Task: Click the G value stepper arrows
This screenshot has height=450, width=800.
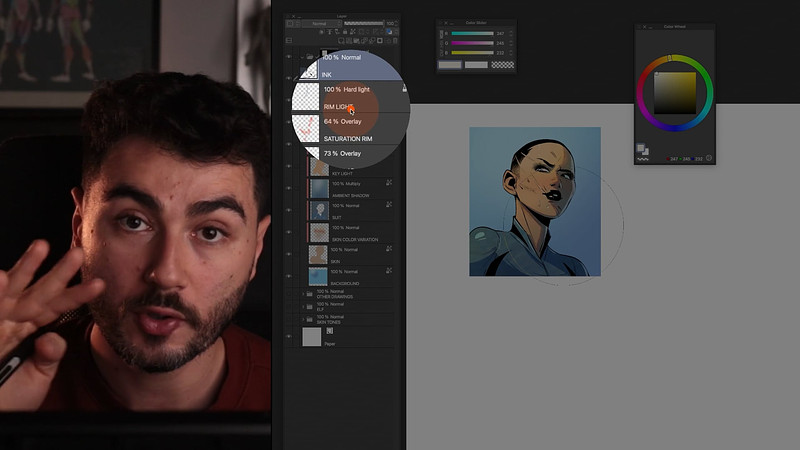Action: [x=511, y=43]
